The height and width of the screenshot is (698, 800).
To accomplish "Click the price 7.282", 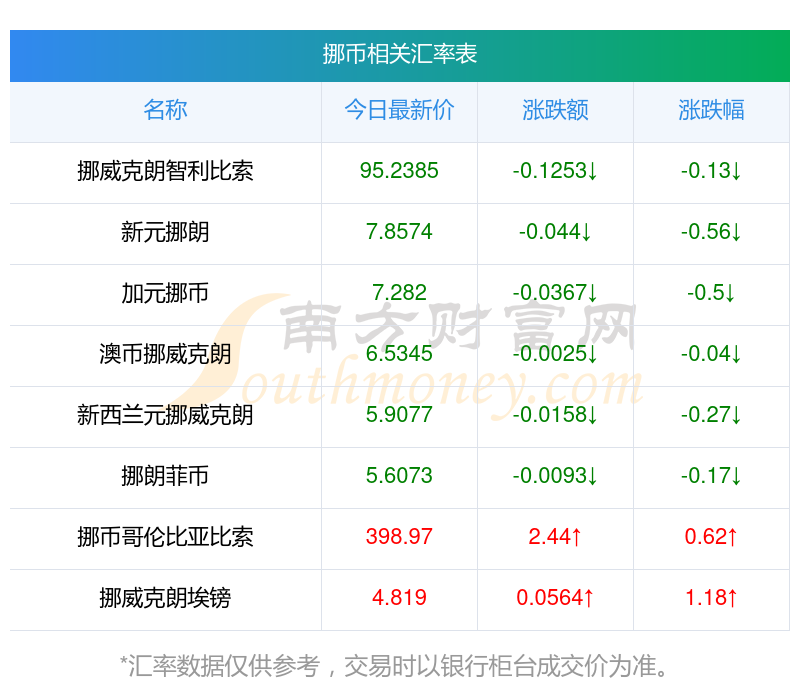I will coord(399,293).
